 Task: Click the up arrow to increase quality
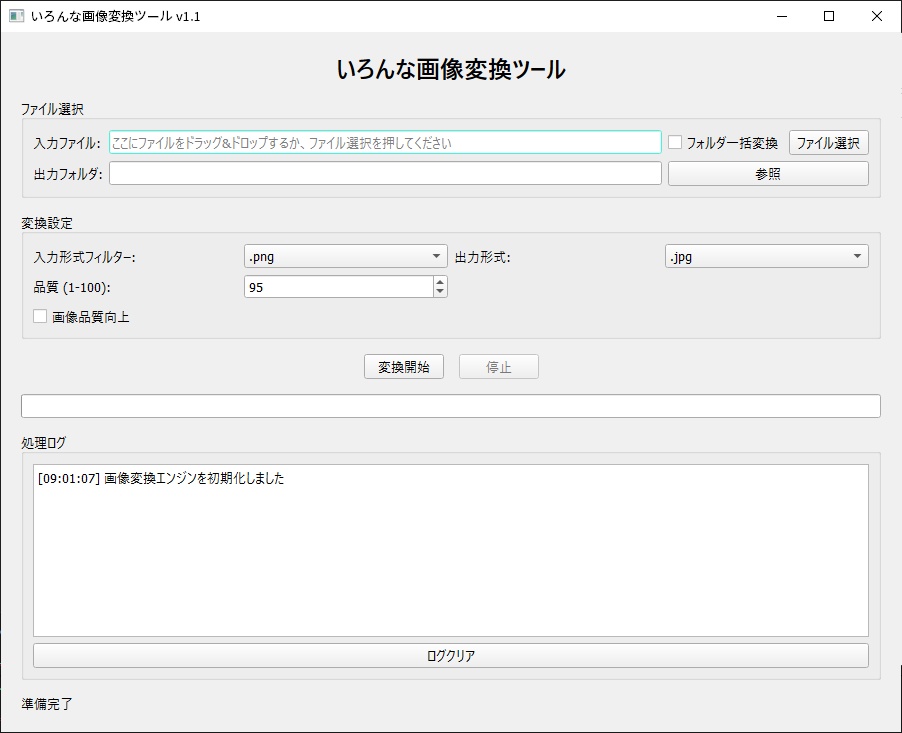coord(439,281)
